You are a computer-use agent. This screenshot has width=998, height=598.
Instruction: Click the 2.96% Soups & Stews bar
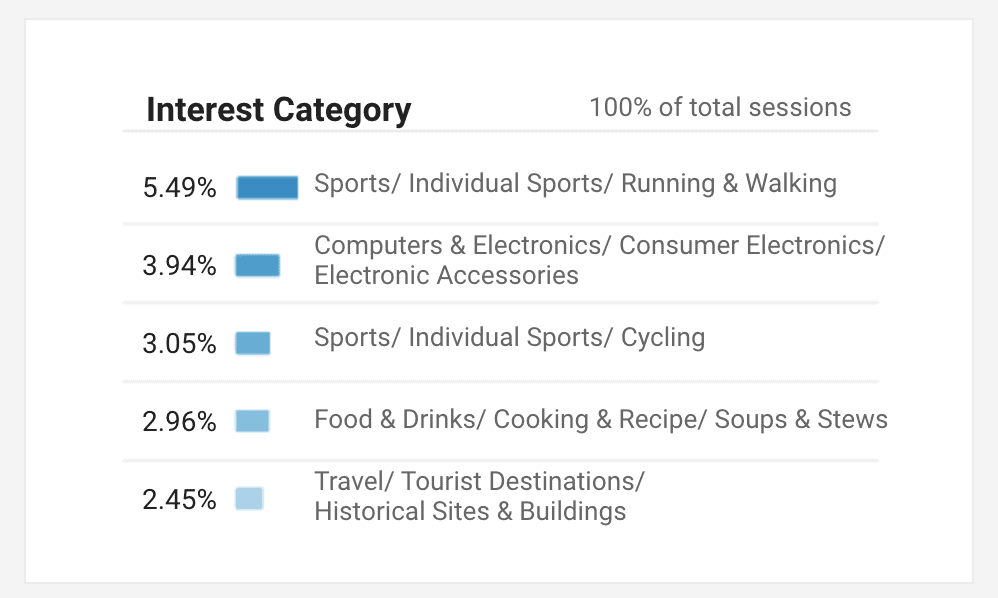coord(252,421)
